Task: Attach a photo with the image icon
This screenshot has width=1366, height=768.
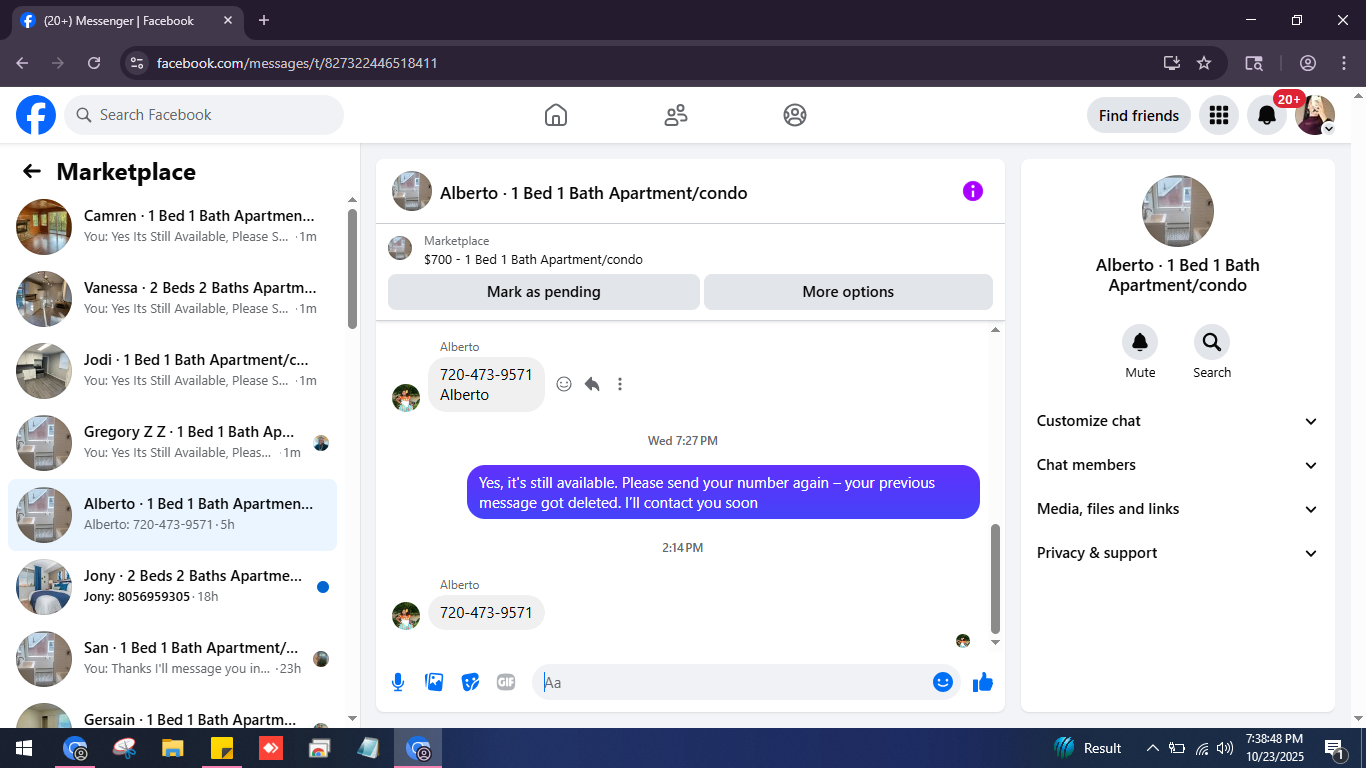Action: [x=434, y=682]
